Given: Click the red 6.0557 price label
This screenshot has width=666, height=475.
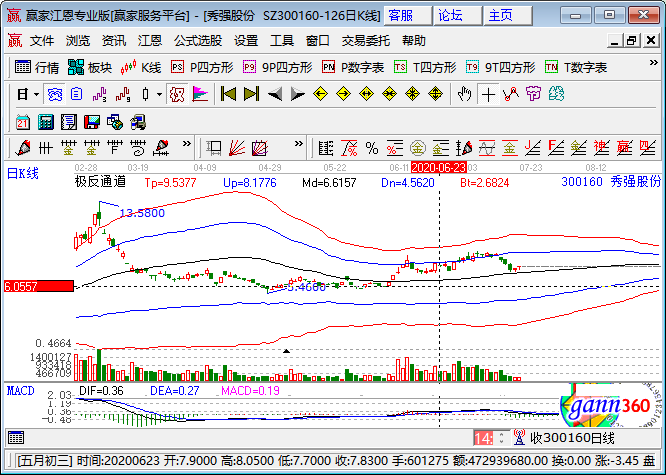Looking at the screenshot, I should coord(39,286).
